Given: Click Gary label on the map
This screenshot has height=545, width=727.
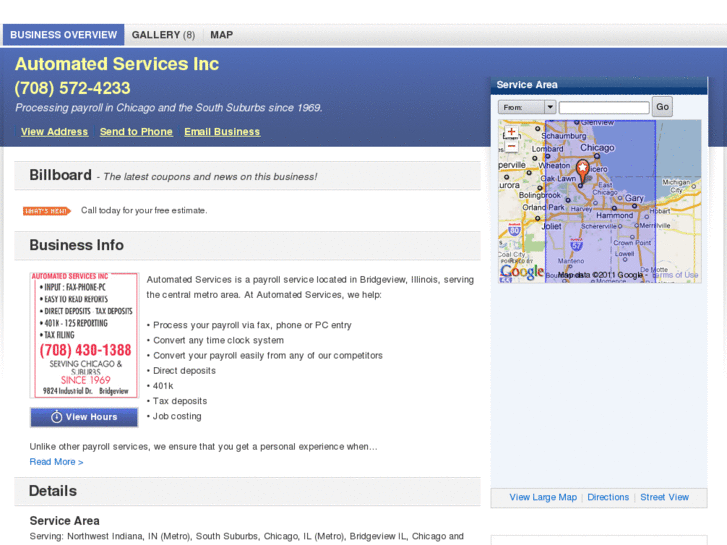Looking at the screenshot, I should click(634, 198).
